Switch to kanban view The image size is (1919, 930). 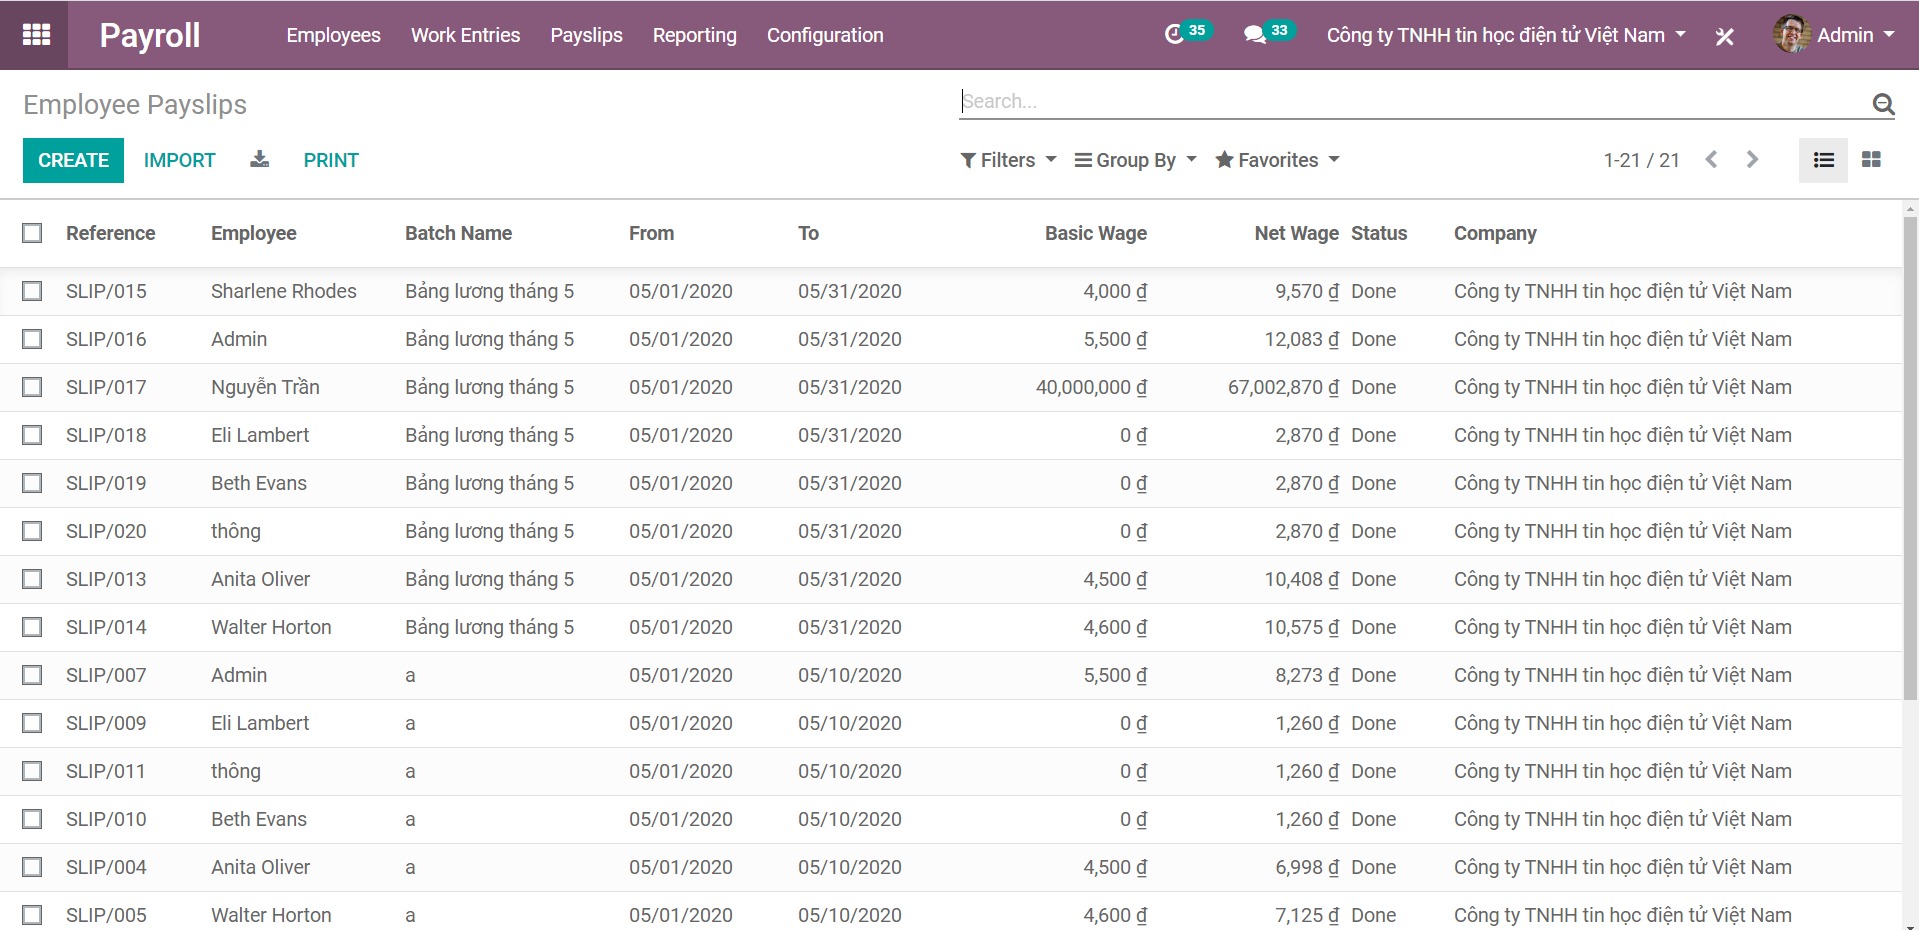[1871, 160]
